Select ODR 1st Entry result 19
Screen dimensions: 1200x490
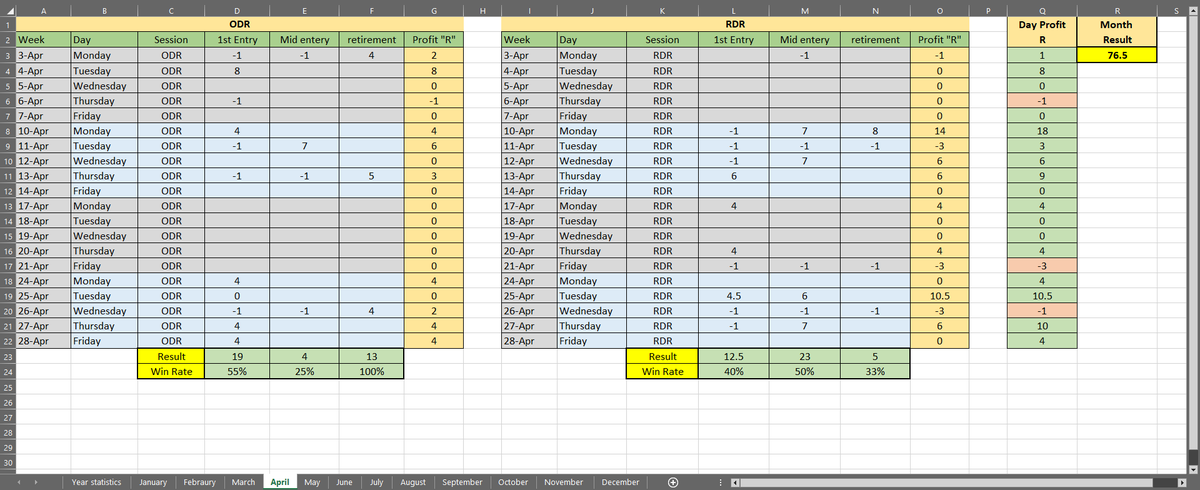point(236,356)
